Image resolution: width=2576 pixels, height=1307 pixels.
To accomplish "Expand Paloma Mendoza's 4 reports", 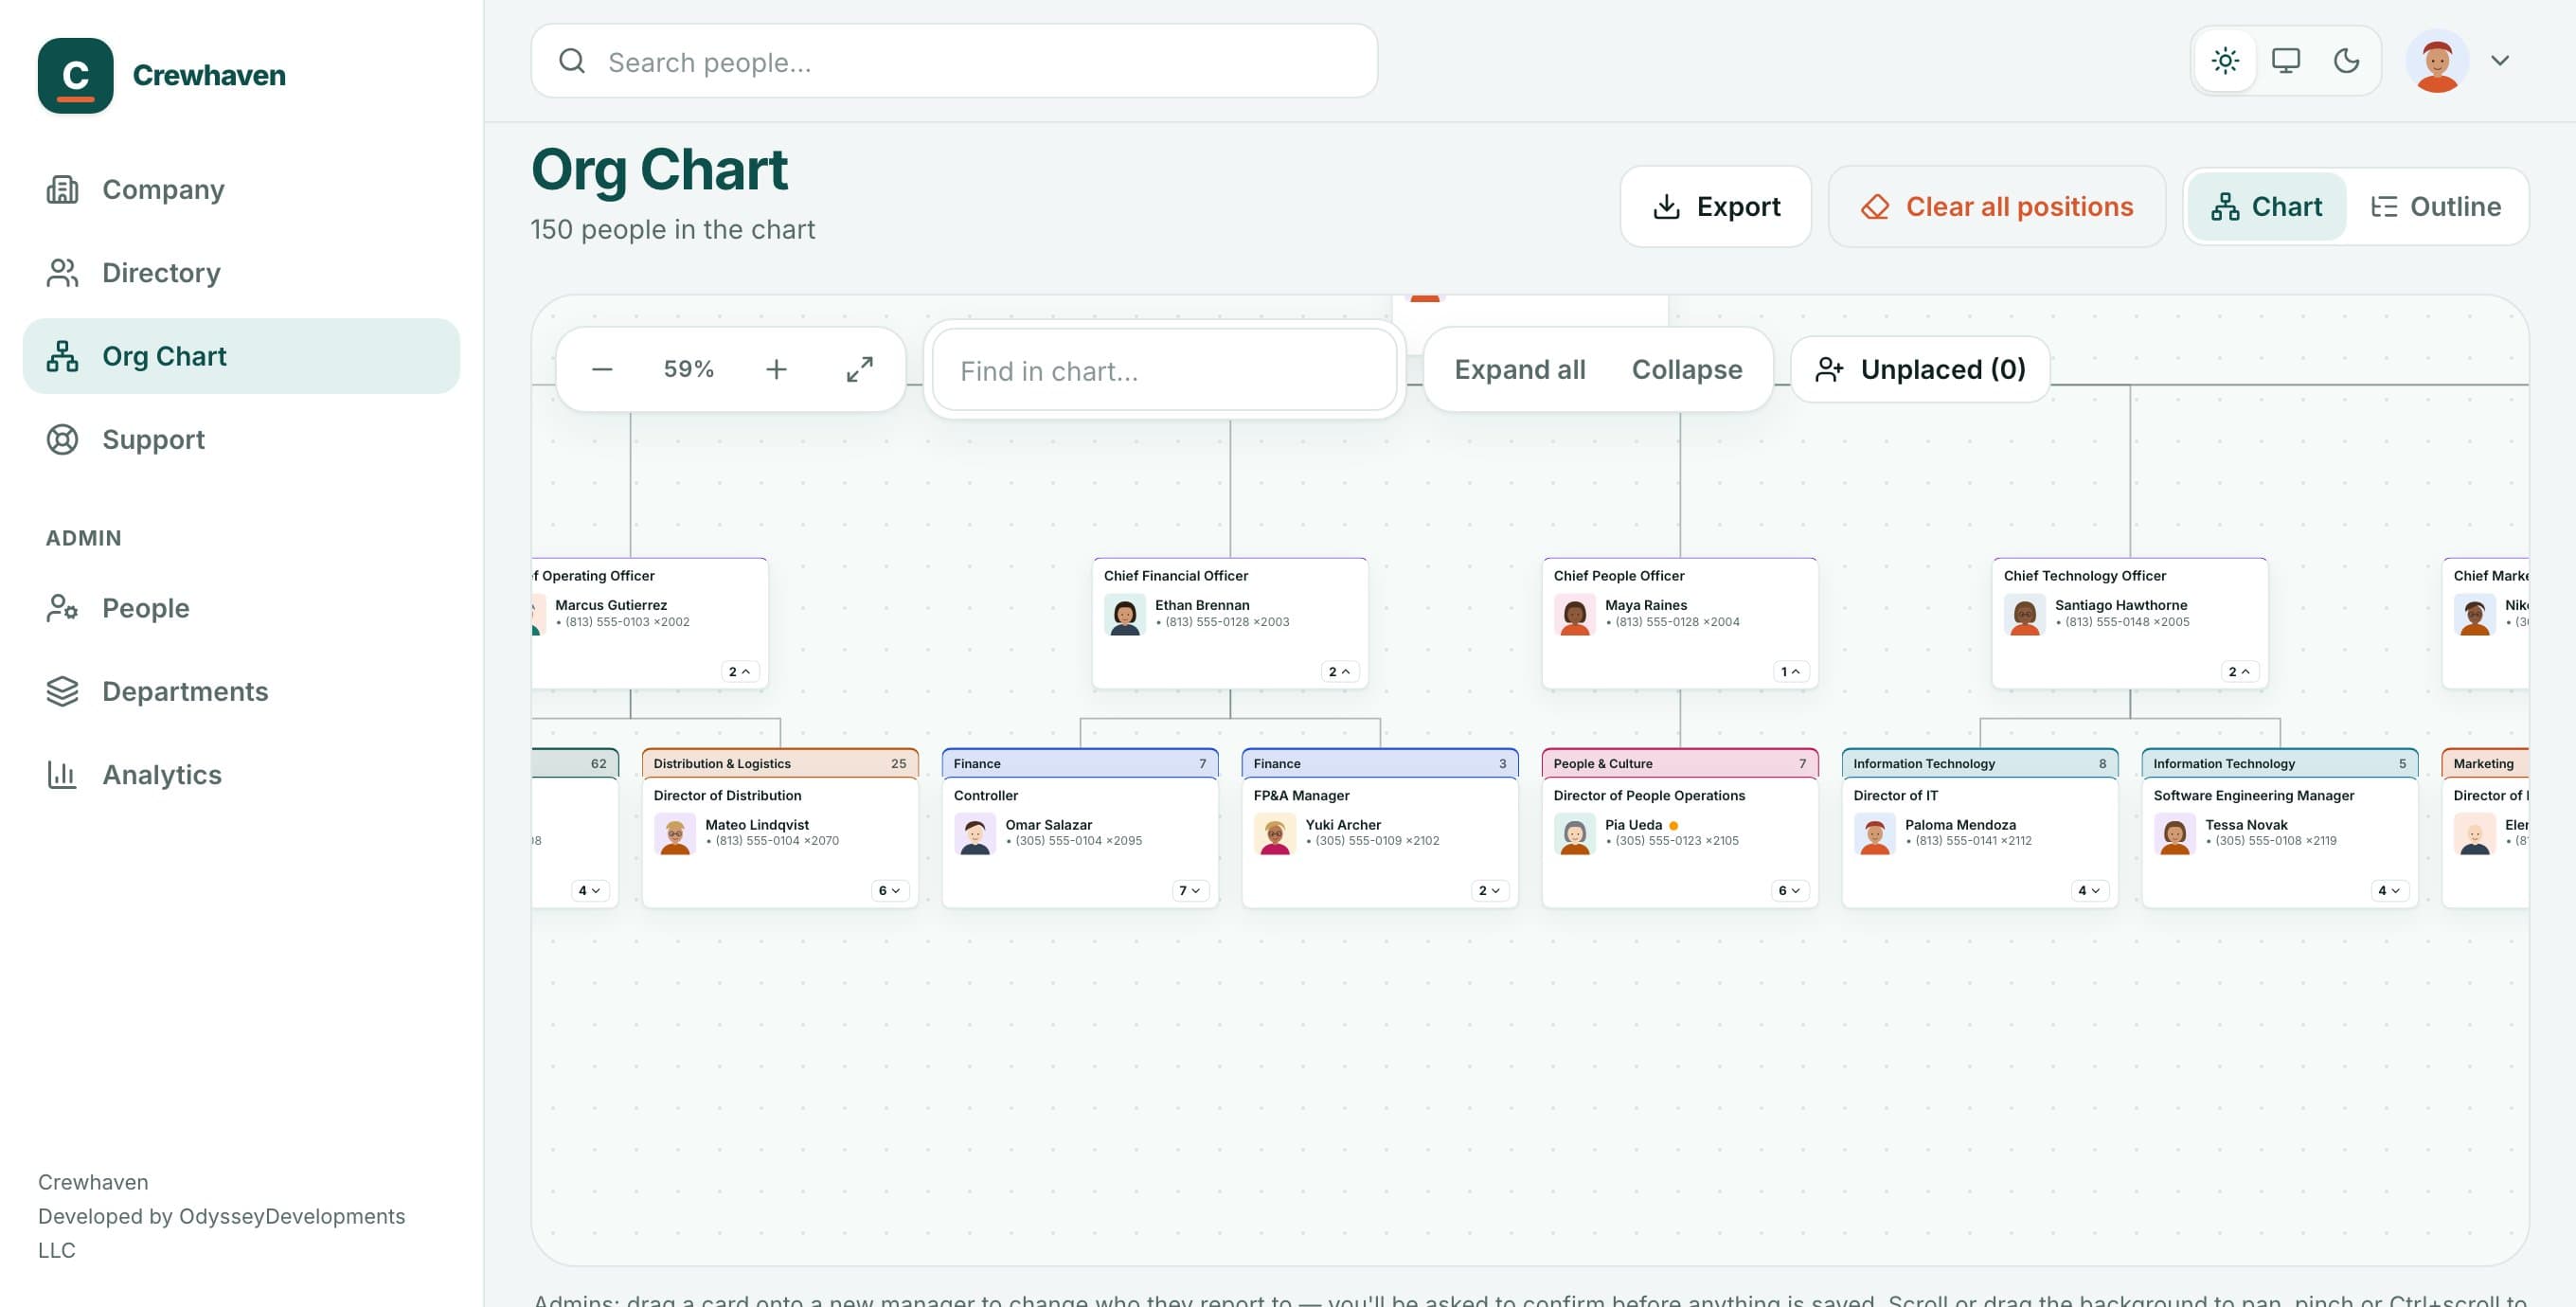I will point(2089,890).
